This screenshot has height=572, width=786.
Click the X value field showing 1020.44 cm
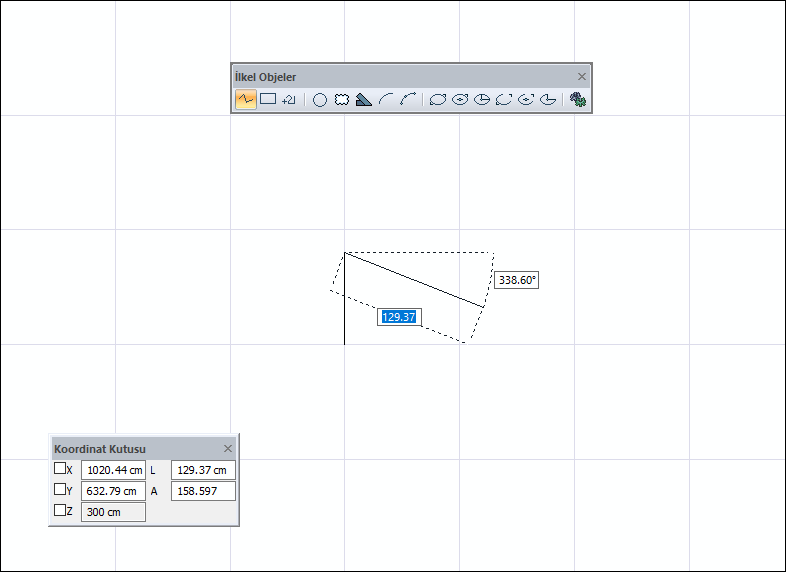tap(113, 470)
